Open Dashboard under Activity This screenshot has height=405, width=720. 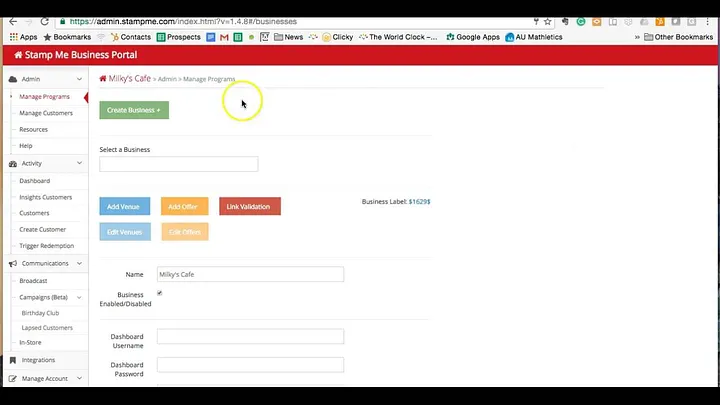pos(34,181)
